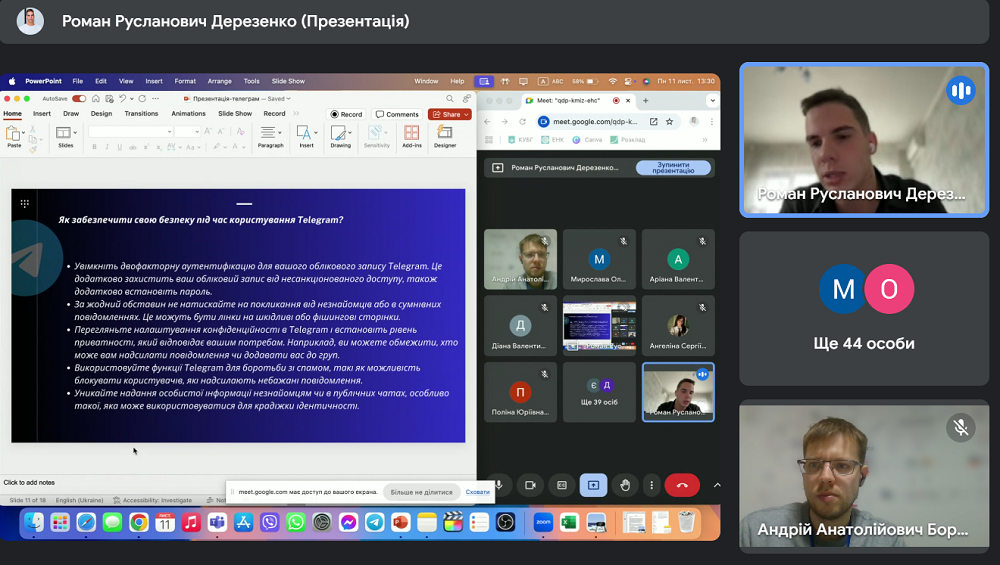Toggle Superscript formatting in the ribbon
Viewport: 1000px width, 565px height.
coord(145,147)
